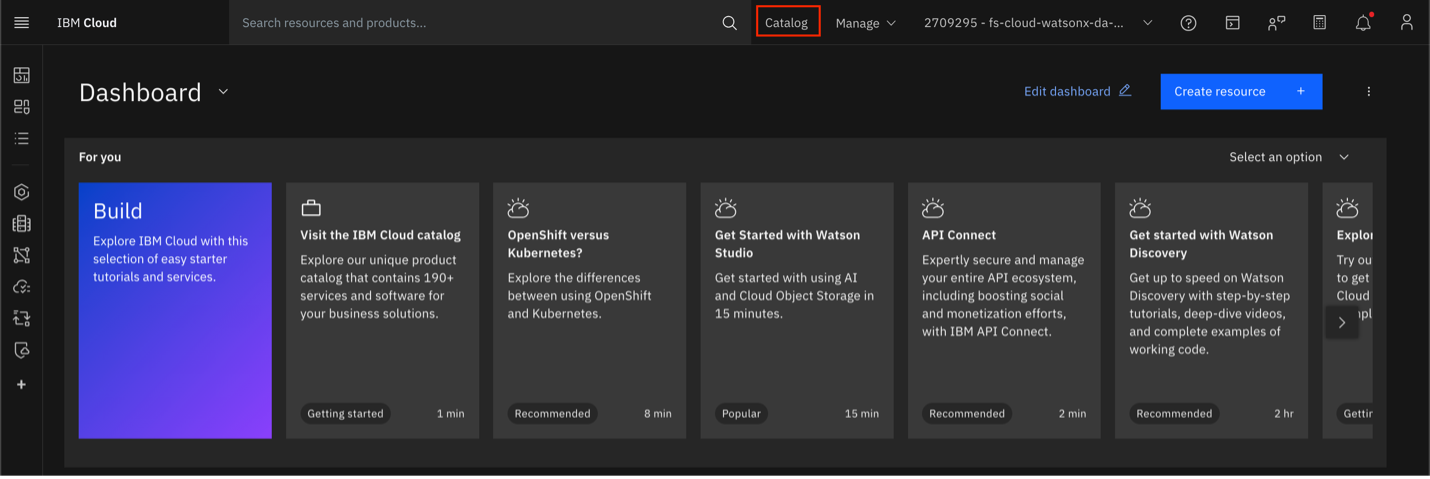Expand the Dashboard title dropdown chevron
The height and width of the screenshot is (479, 1430).
223,92
